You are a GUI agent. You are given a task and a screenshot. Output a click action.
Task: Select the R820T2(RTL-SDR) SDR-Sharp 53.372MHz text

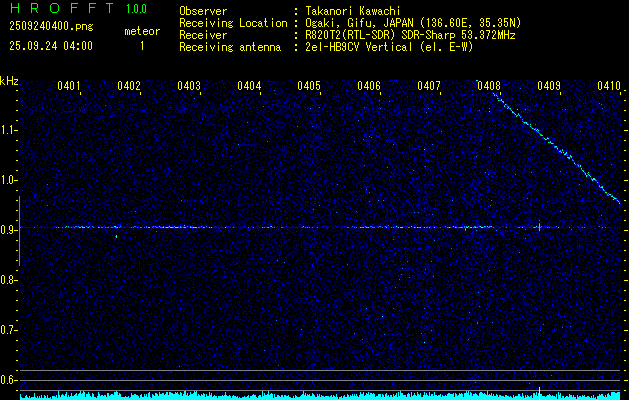tap(410, 35)
